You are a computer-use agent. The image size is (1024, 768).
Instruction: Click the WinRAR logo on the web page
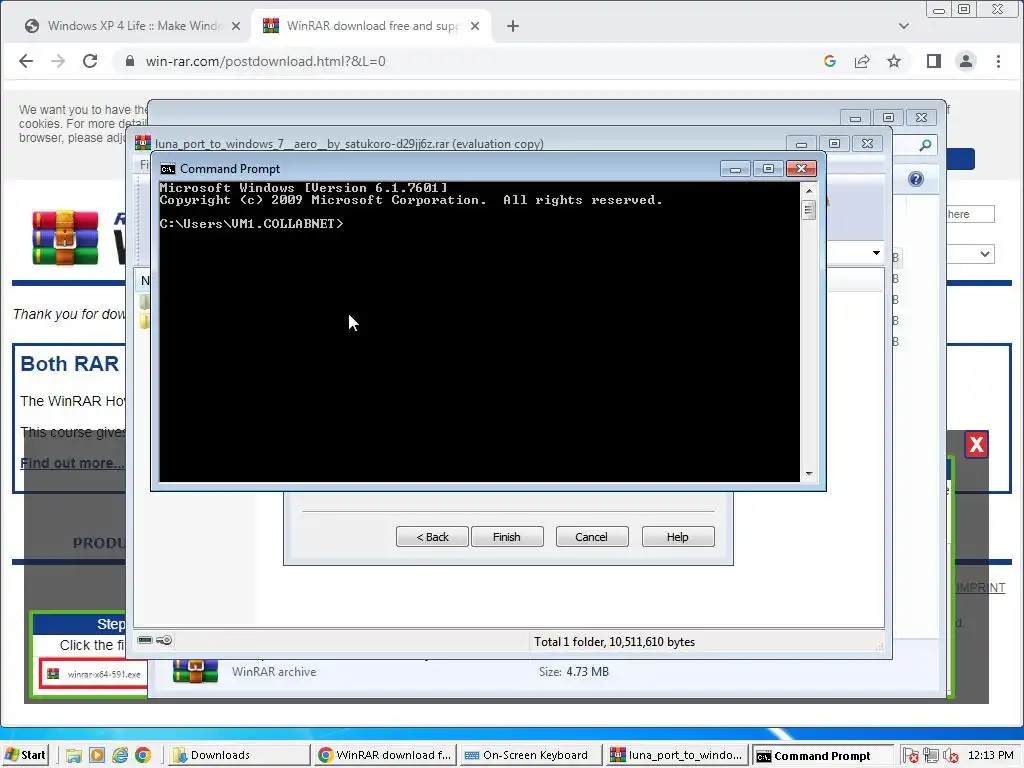[x=65, y=237]
